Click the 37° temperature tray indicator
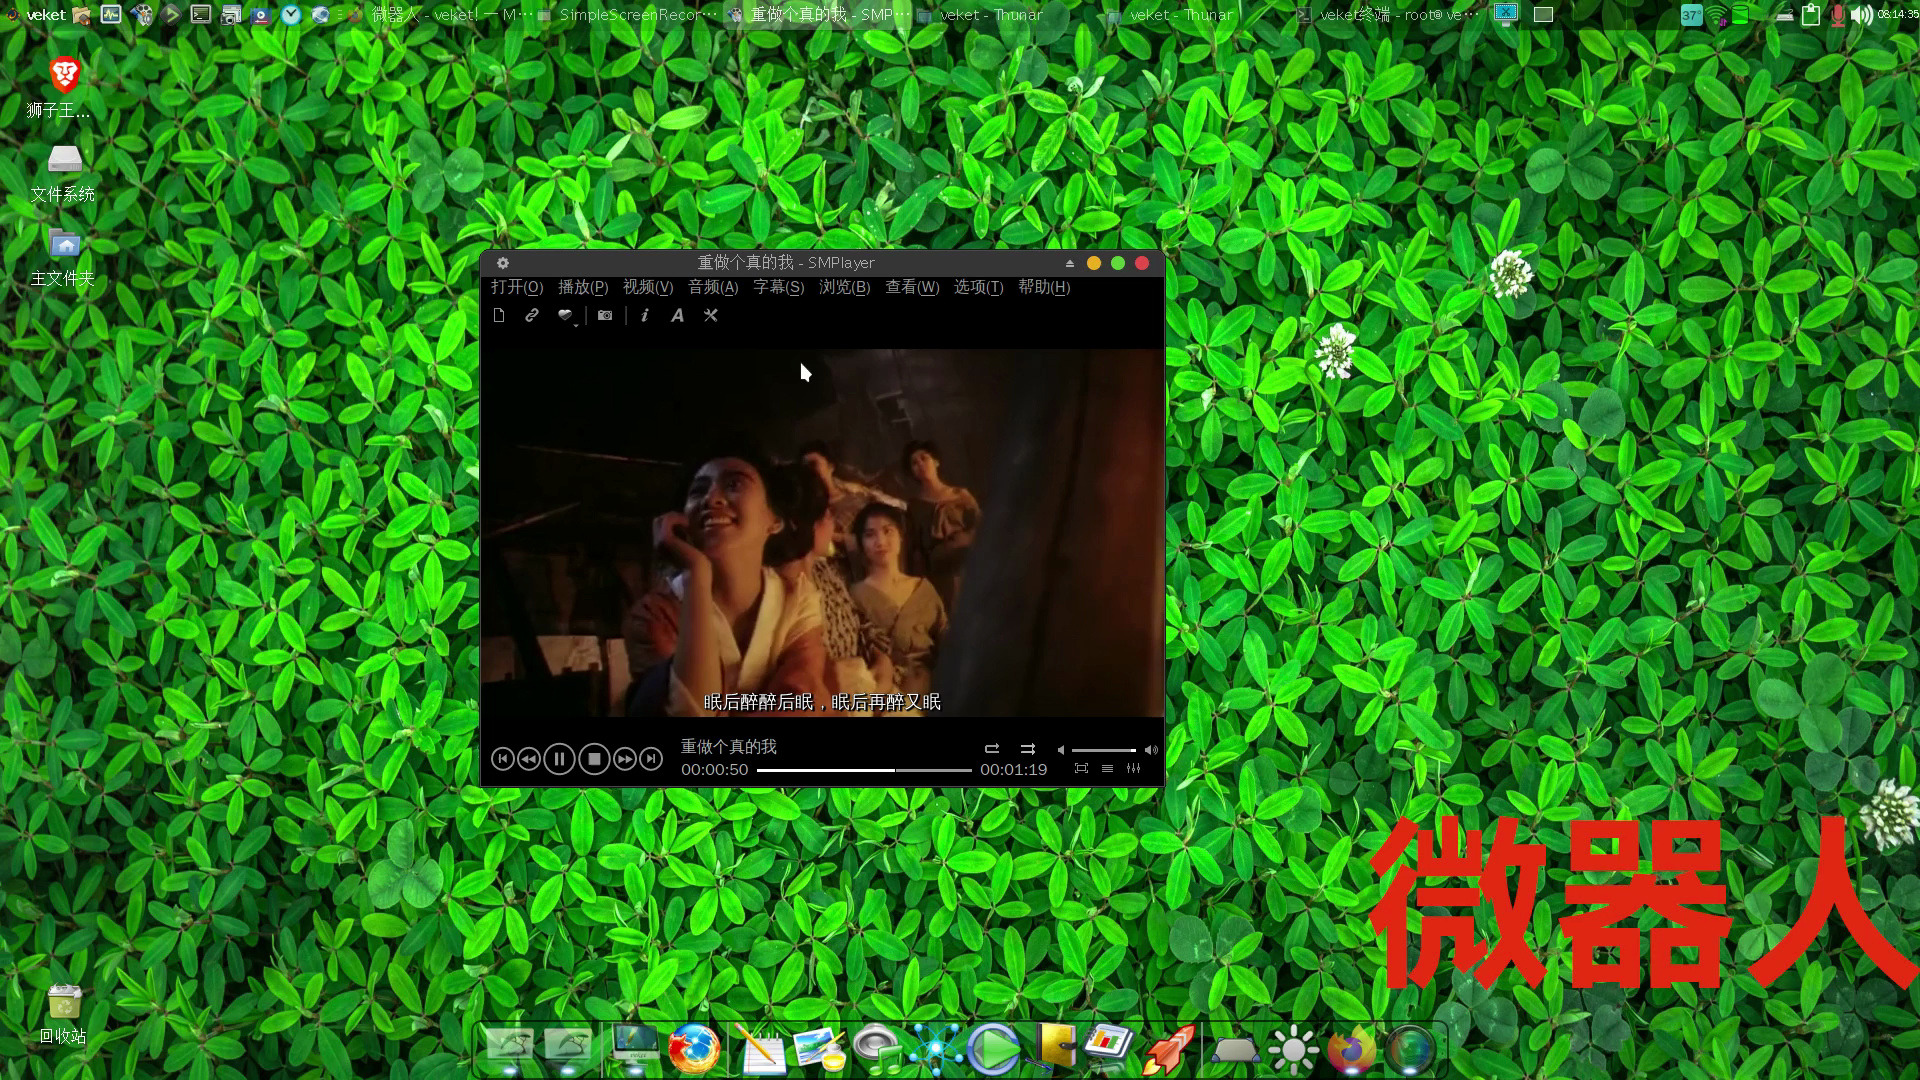Image resolution: width=1920 pixels, height=1080 pixels. click(x=1691, y=15)
